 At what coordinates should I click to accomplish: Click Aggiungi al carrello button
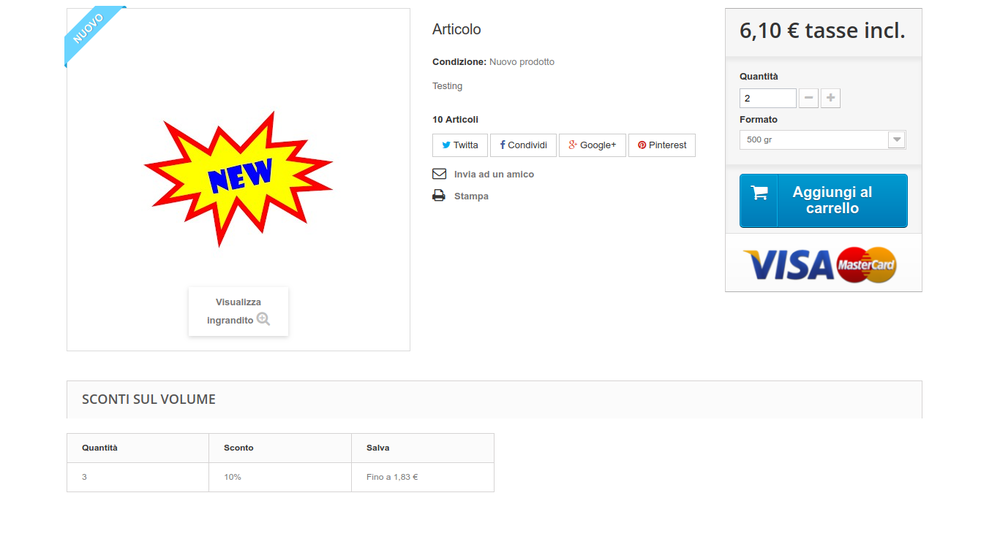pos(823,201)
